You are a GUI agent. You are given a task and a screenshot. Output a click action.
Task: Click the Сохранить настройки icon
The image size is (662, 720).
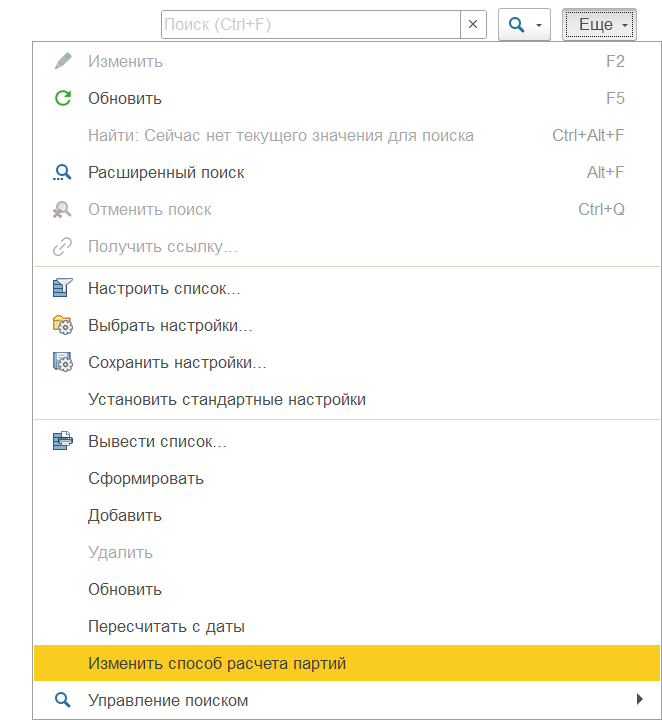(x=63, y=362)
